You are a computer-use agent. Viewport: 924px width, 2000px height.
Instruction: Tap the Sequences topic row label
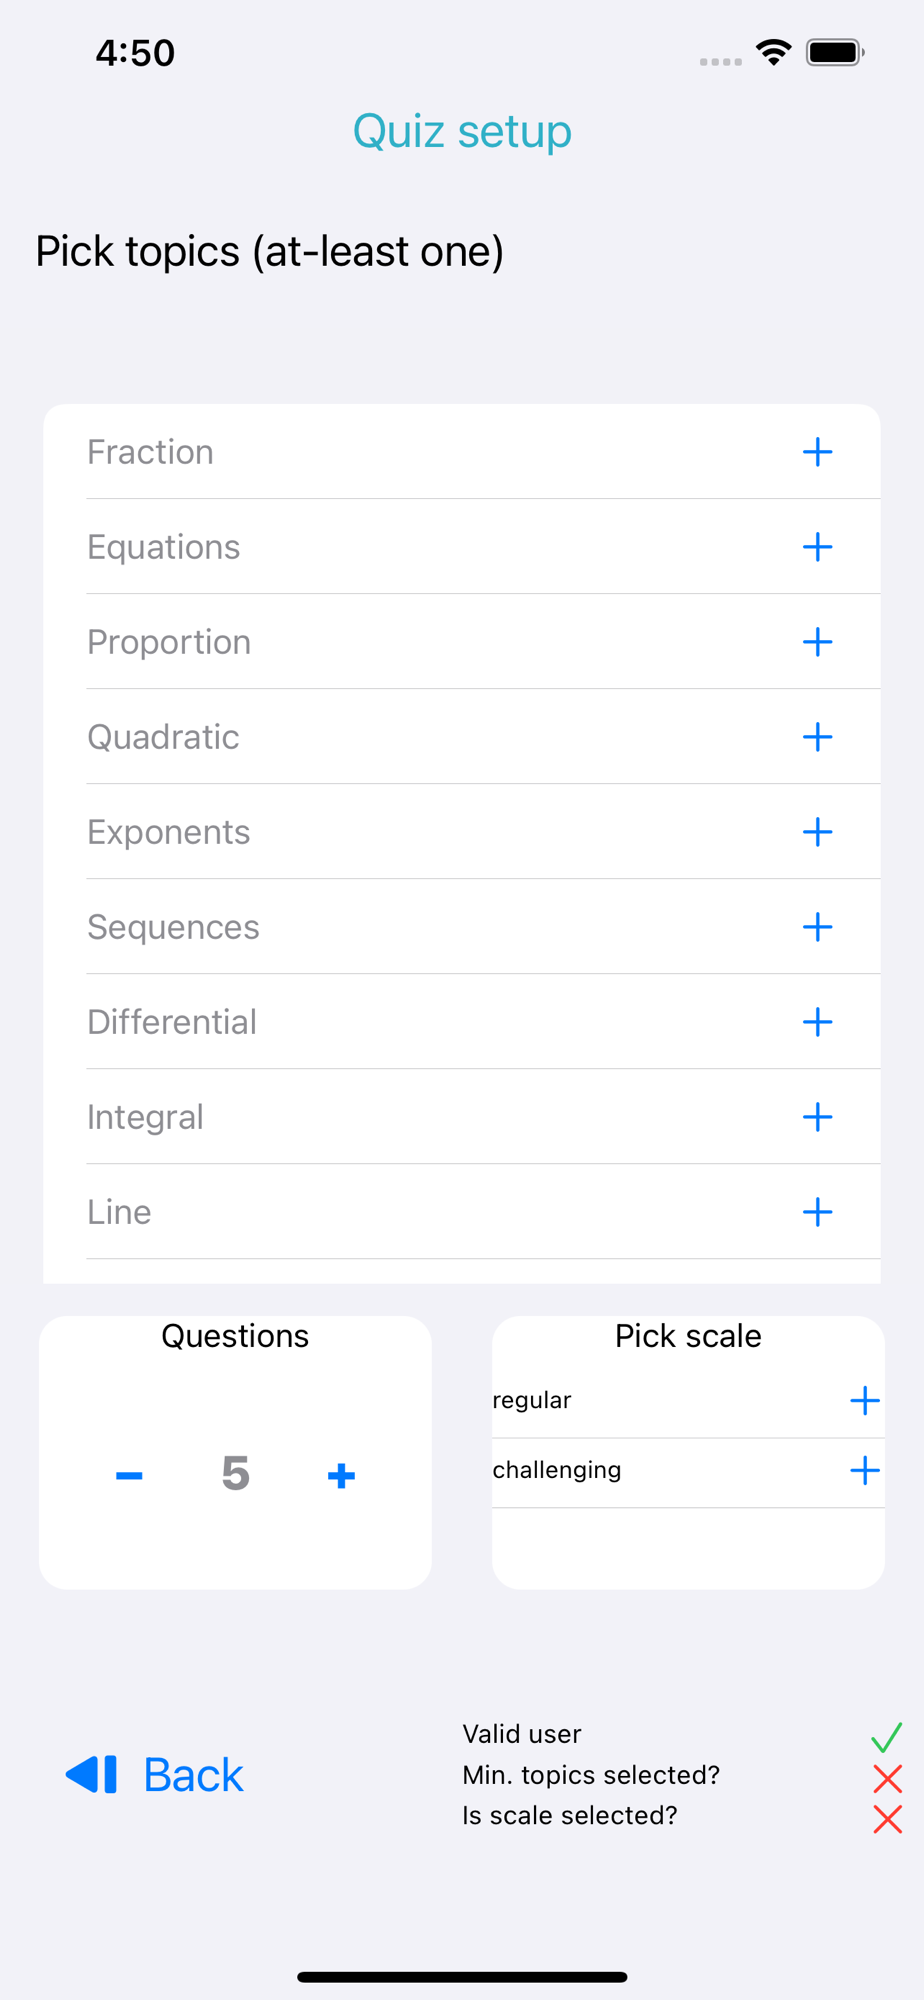coord(173,927)
